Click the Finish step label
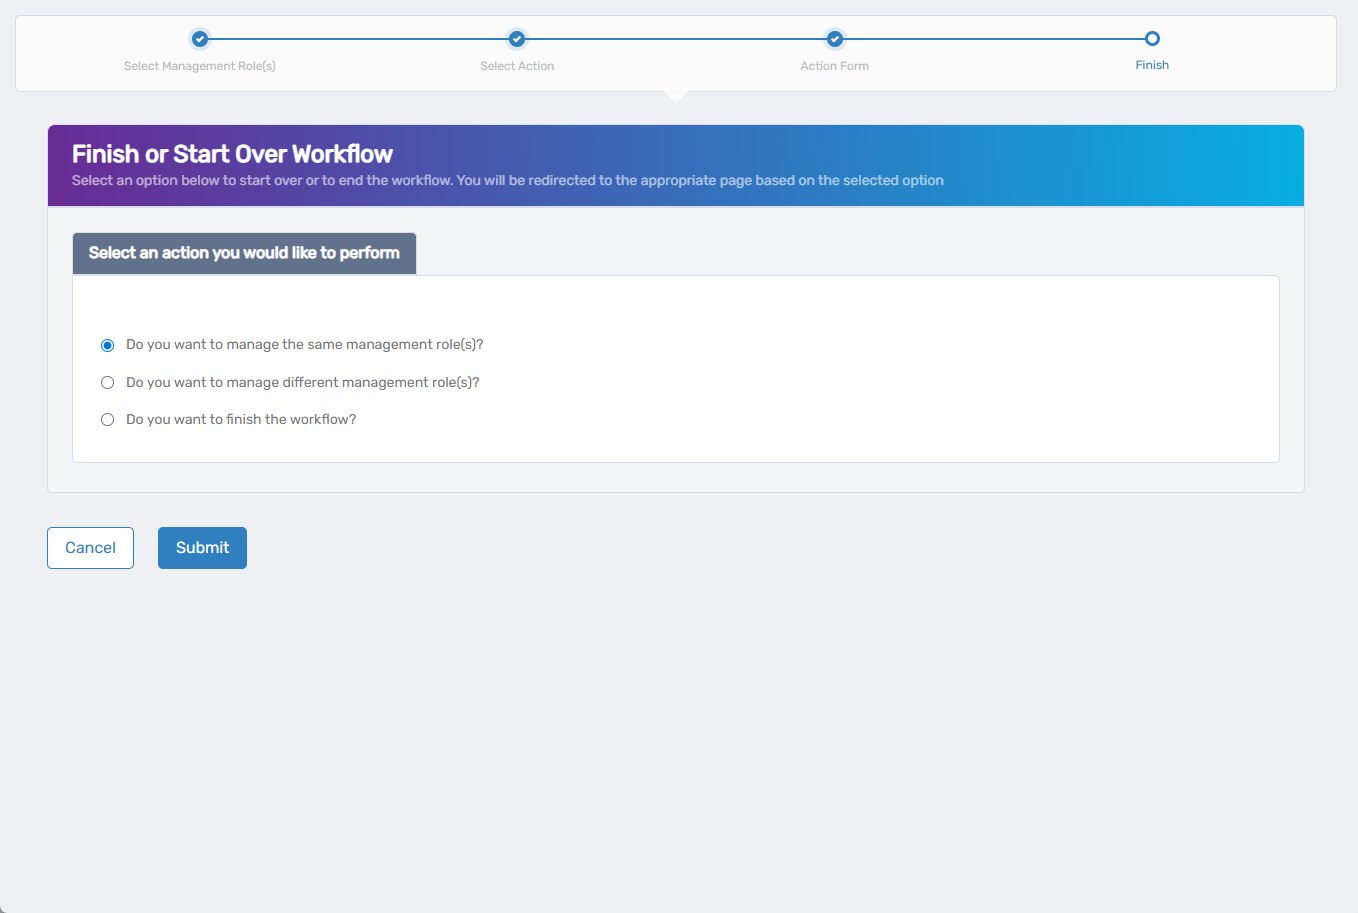The width and height of the screenshot is (1358, 913). click(1152, 64)
